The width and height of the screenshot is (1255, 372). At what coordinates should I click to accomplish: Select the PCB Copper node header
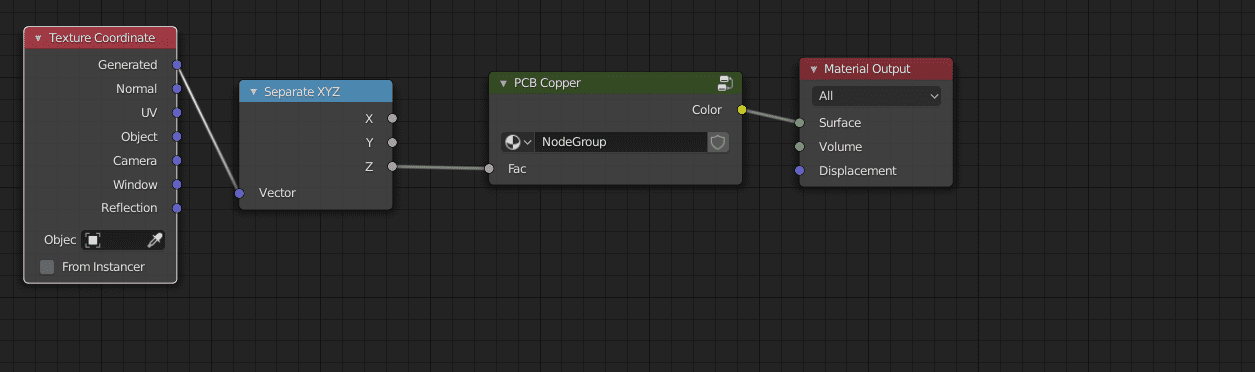(615, 83)
